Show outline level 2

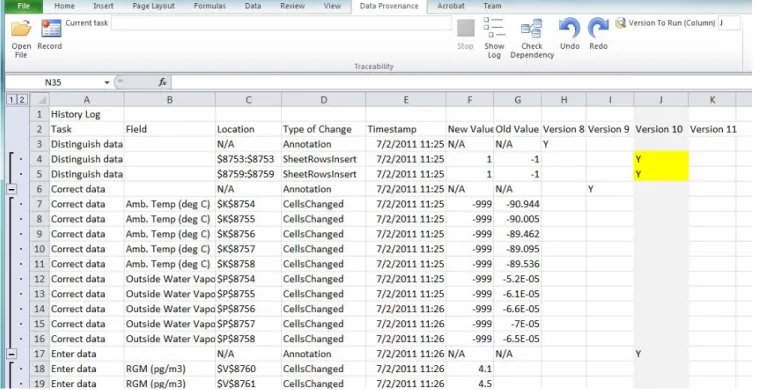click(x=21, y=100)
